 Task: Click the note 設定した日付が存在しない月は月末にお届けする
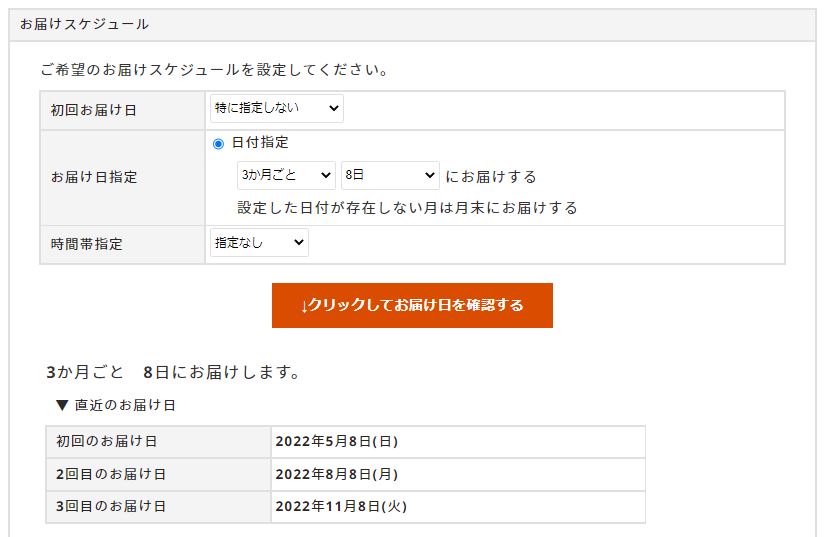(407, 208)
